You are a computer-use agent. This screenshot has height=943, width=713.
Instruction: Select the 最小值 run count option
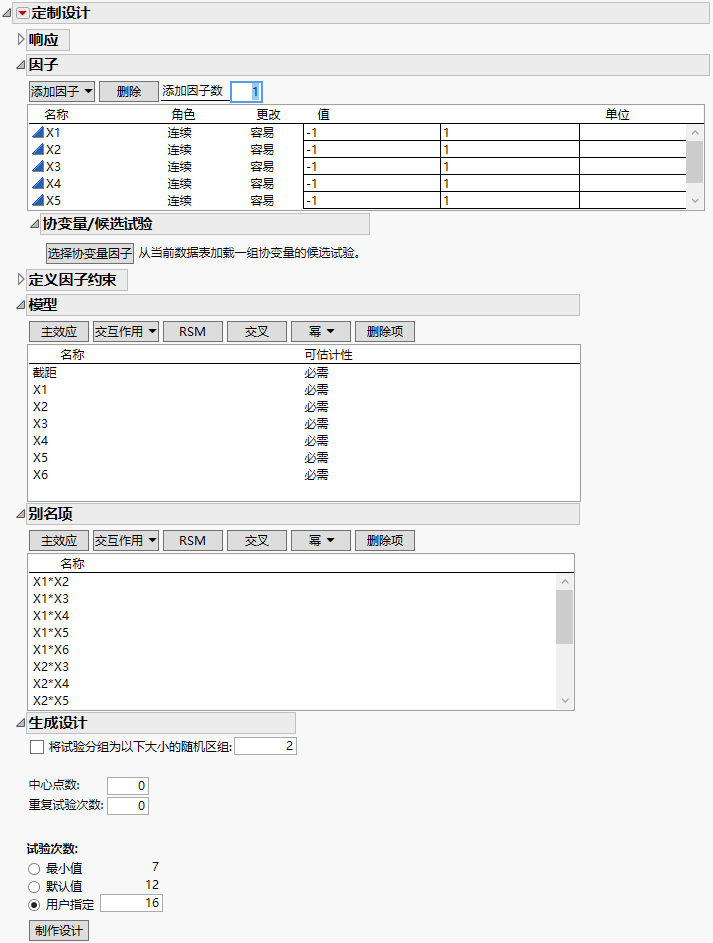pos(34,869)
